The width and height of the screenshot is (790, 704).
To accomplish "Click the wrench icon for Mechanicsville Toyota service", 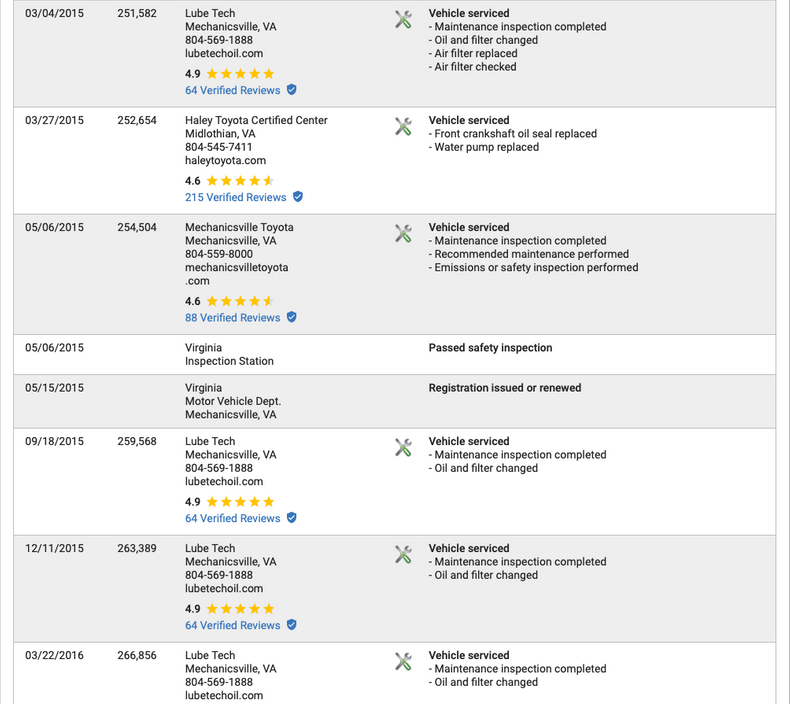I will point(403,233).
